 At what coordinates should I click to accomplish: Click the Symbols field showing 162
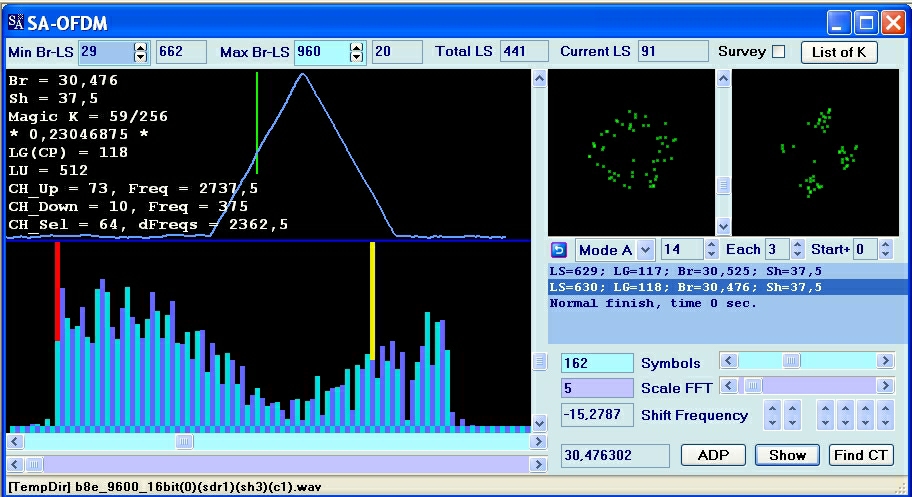coord(597,363)
